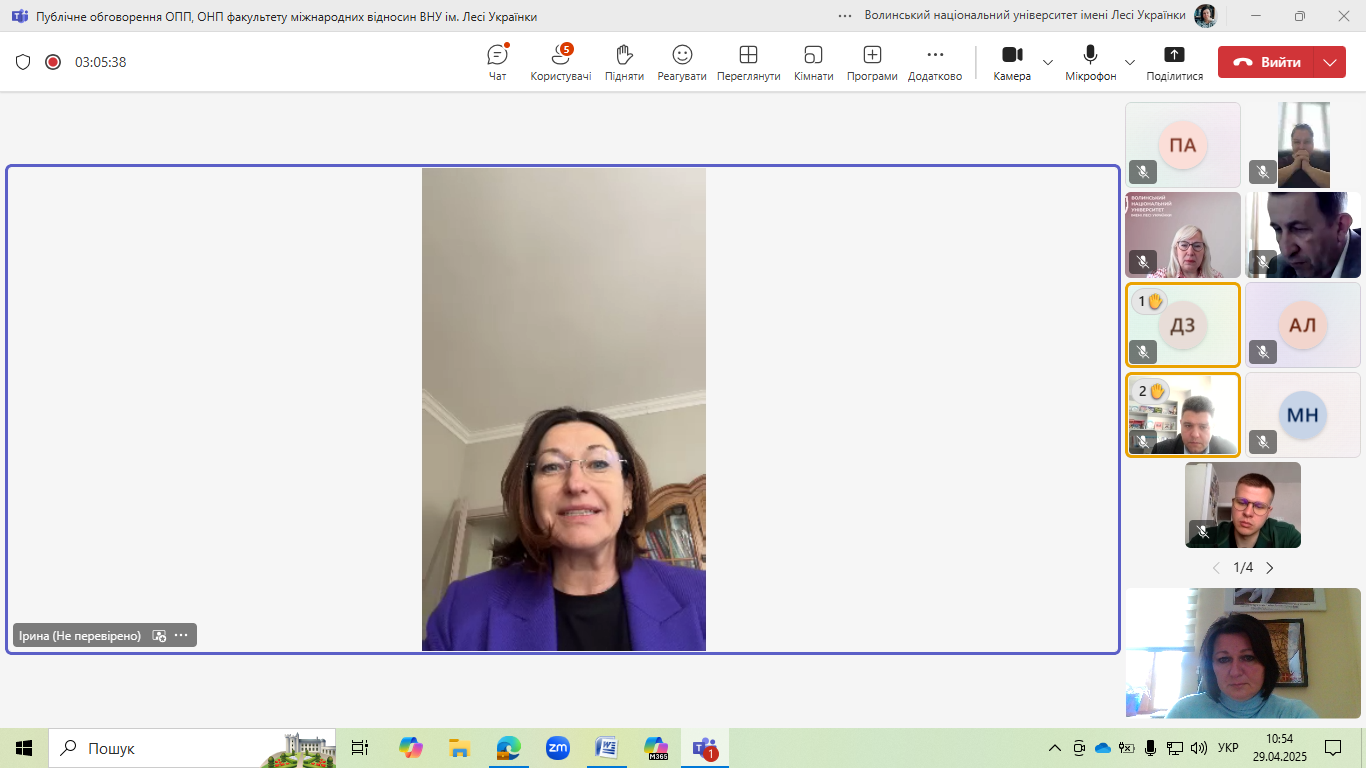Expand microphone options dropdown arrow
1366x768 pixels.
(x=1130, y=62)
